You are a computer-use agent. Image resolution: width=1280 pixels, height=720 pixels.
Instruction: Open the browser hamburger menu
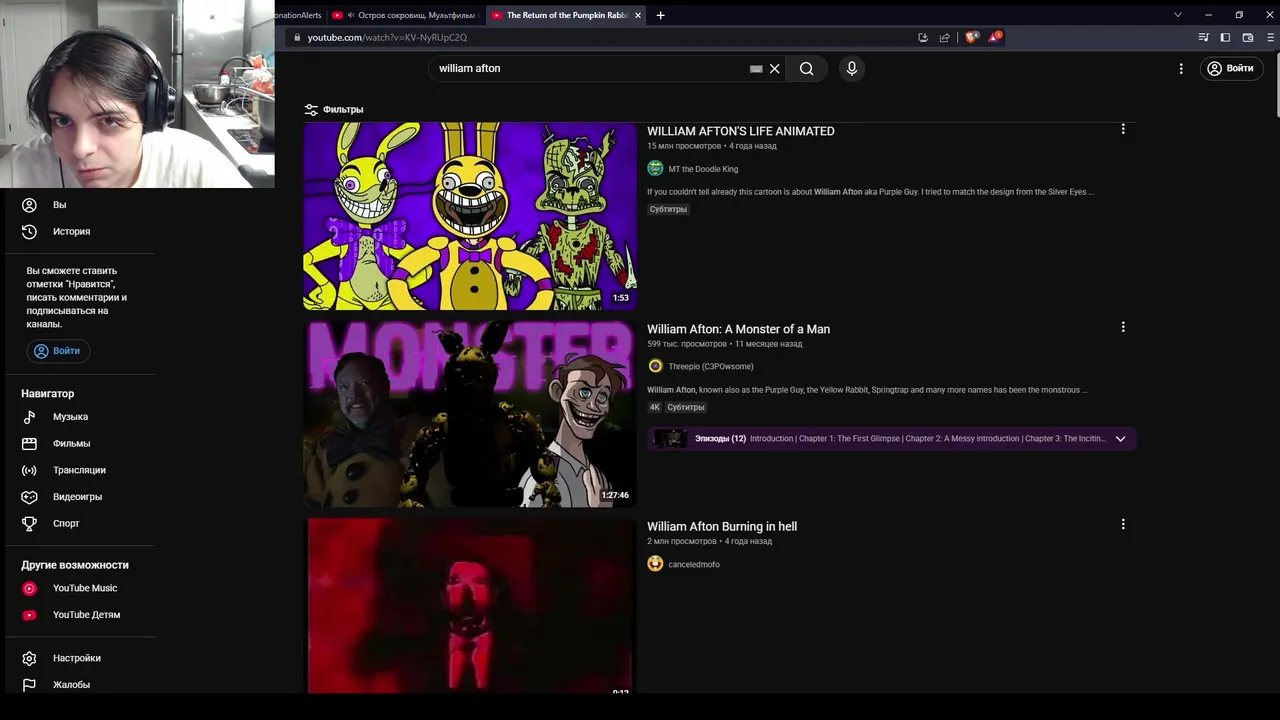click(x=1272, y=37)
